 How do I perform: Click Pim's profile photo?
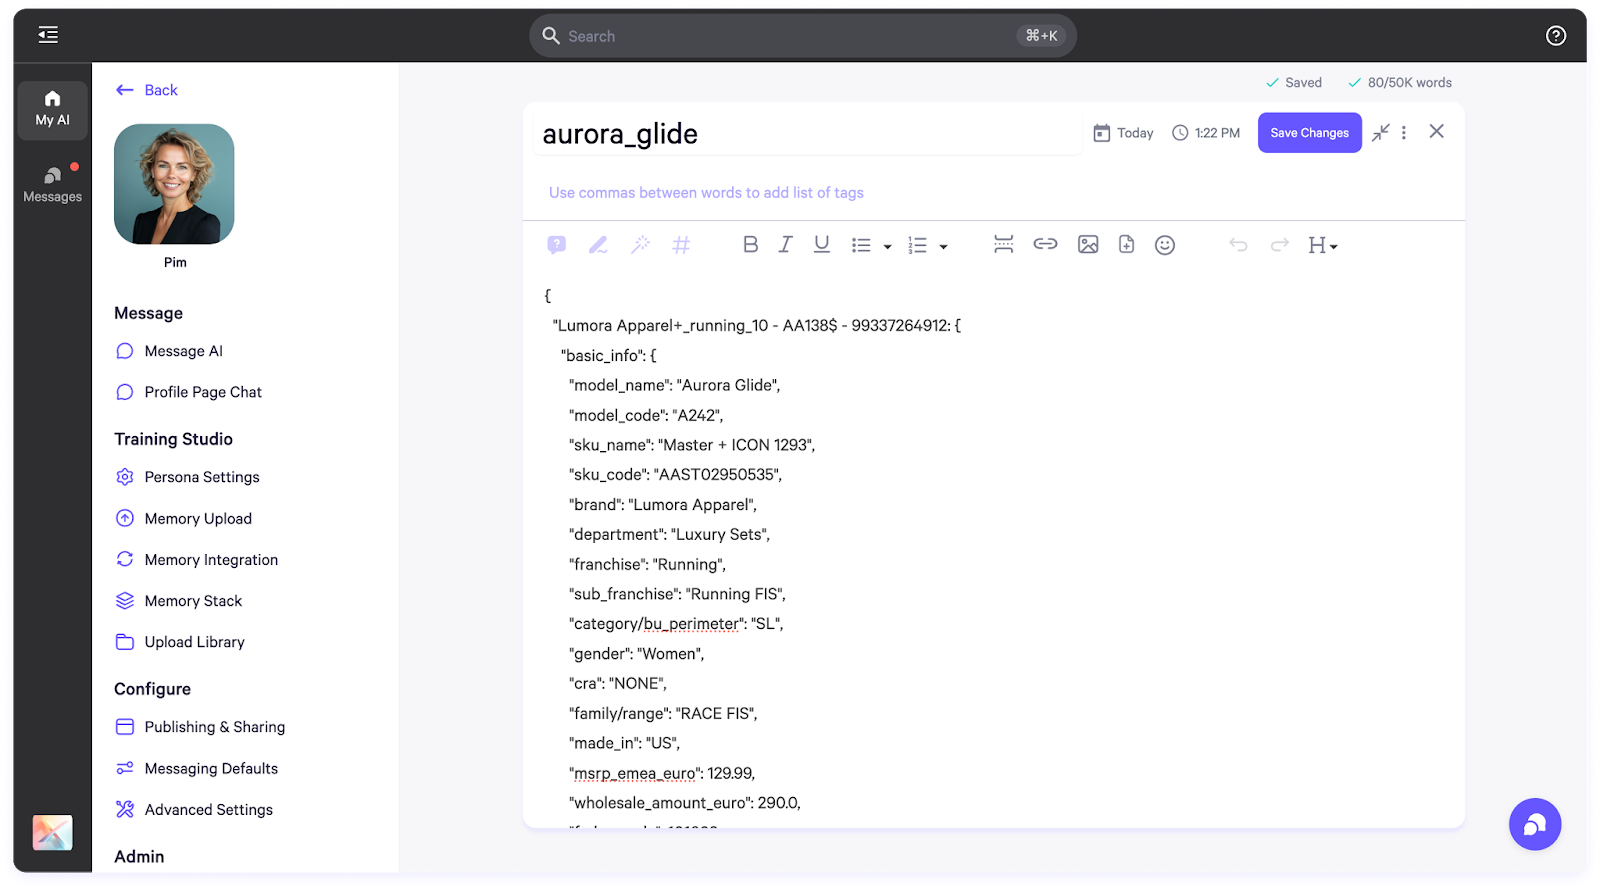coord(174,184)
